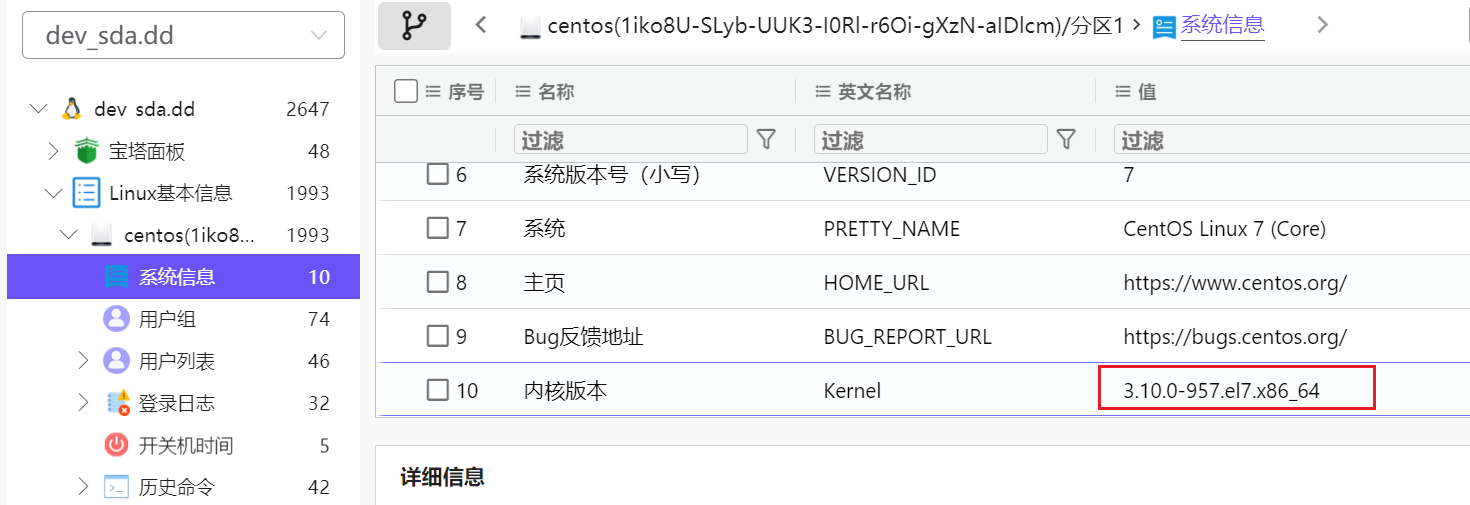Toggle the select-all checkbox in header
Viewport: 1470px width, 505px height.
point(405,92)
